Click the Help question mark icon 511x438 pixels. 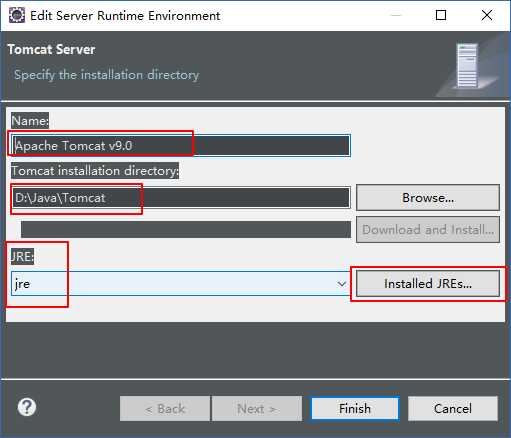coord(27,407)
